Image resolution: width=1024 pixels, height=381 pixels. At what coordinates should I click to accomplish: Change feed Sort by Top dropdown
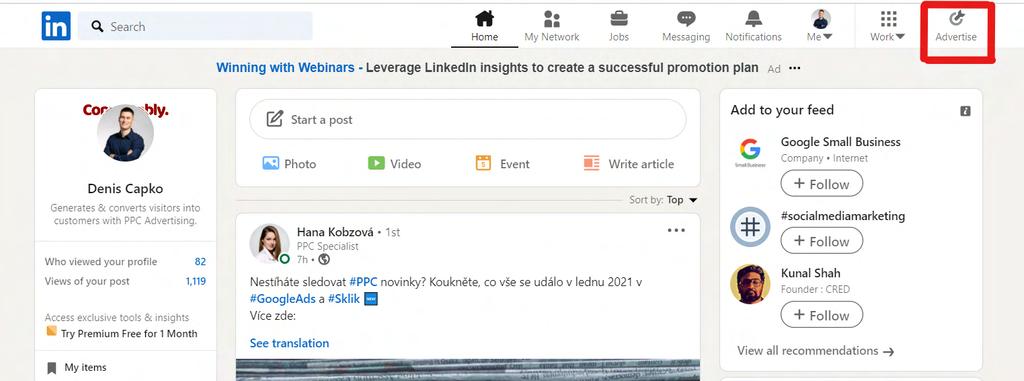tap(664, 200)
